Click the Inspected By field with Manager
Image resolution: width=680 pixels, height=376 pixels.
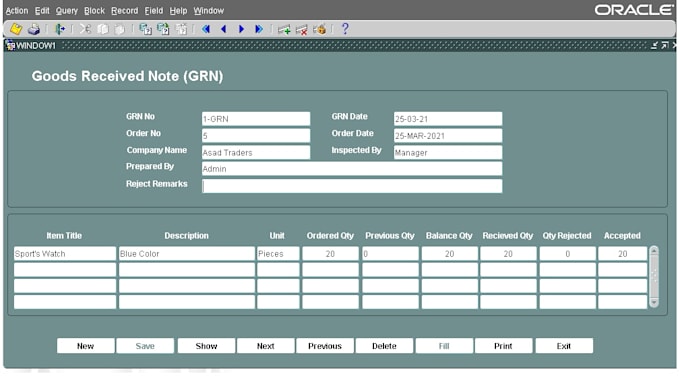pos(448,152)
